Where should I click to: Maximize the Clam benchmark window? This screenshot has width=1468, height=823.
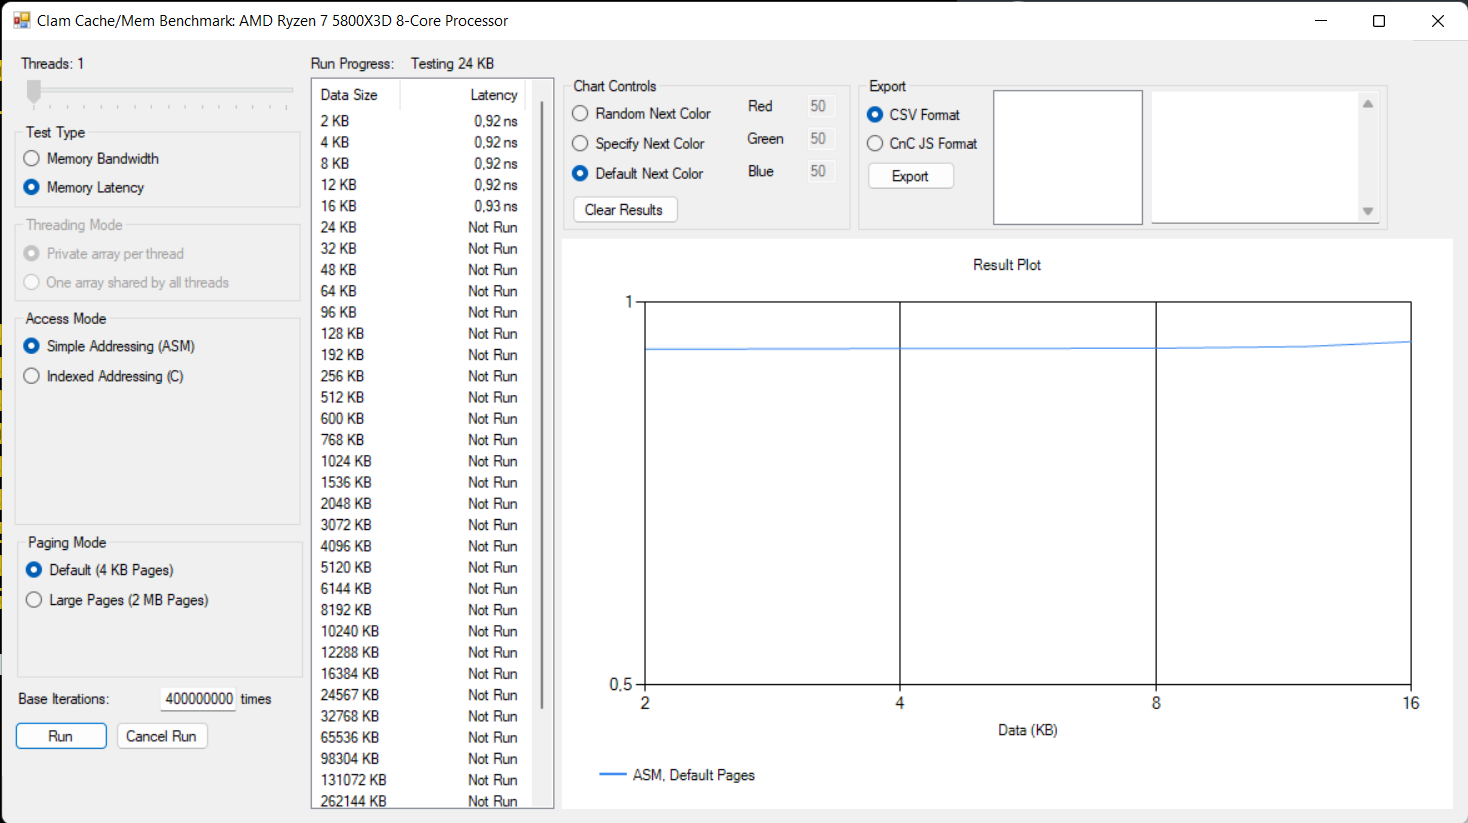1379,20
